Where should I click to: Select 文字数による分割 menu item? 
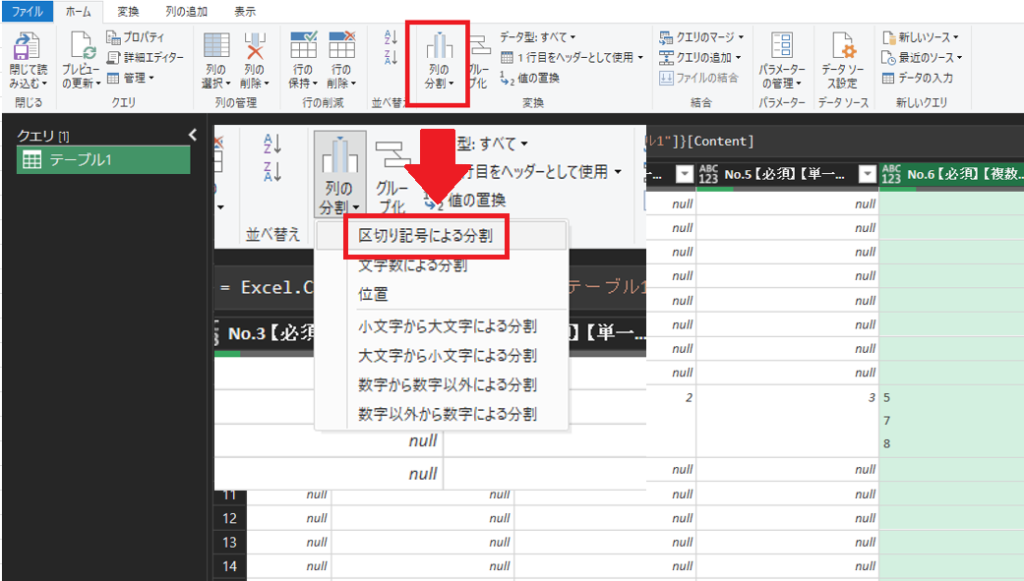tap(412, 266)
